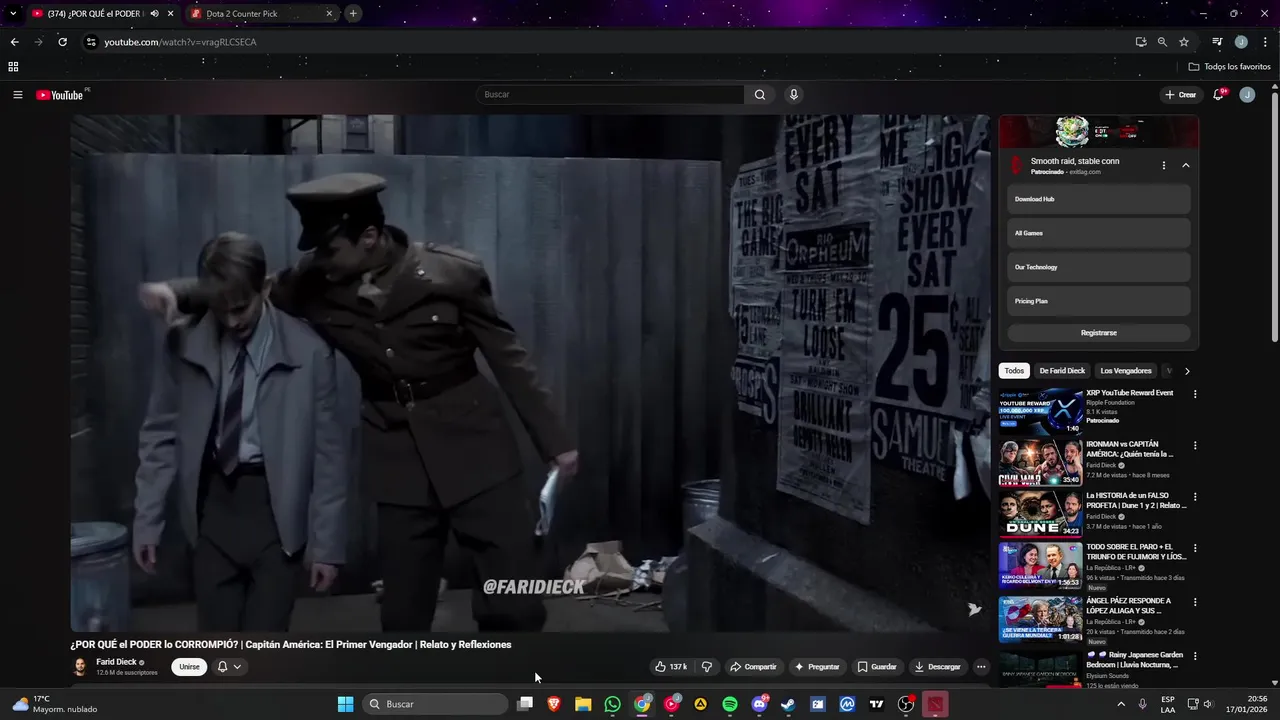Open the browser media control icon
The width and height of the screenshot is (1280, 720).
point(1217,42)
